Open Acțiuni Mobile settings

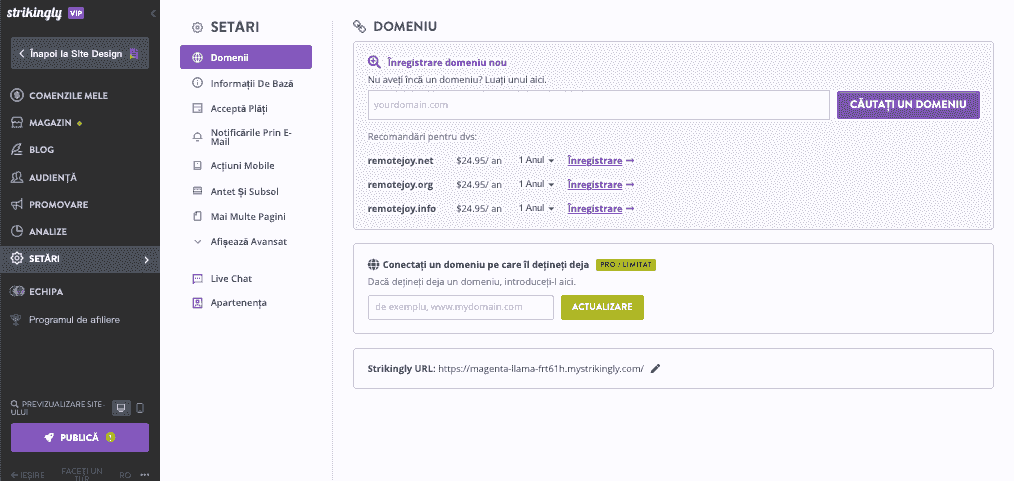[243, 166]
